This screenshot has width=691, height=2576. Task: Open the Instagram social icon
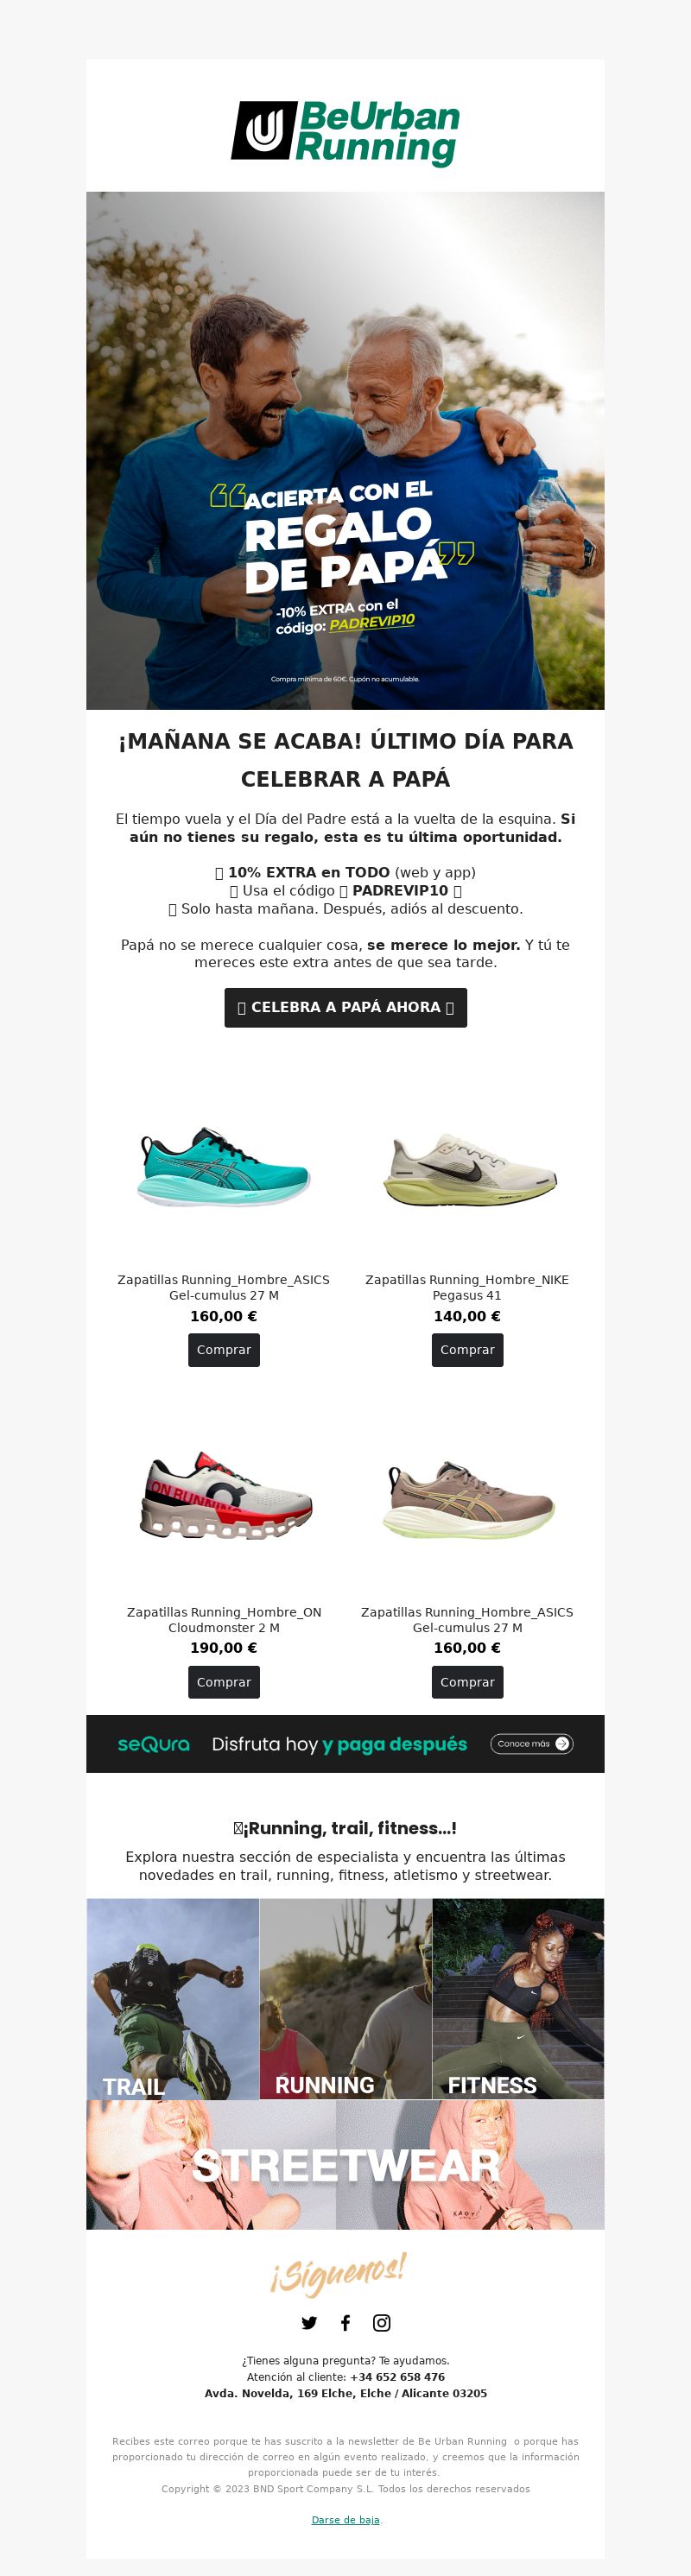pos(382,2323)
